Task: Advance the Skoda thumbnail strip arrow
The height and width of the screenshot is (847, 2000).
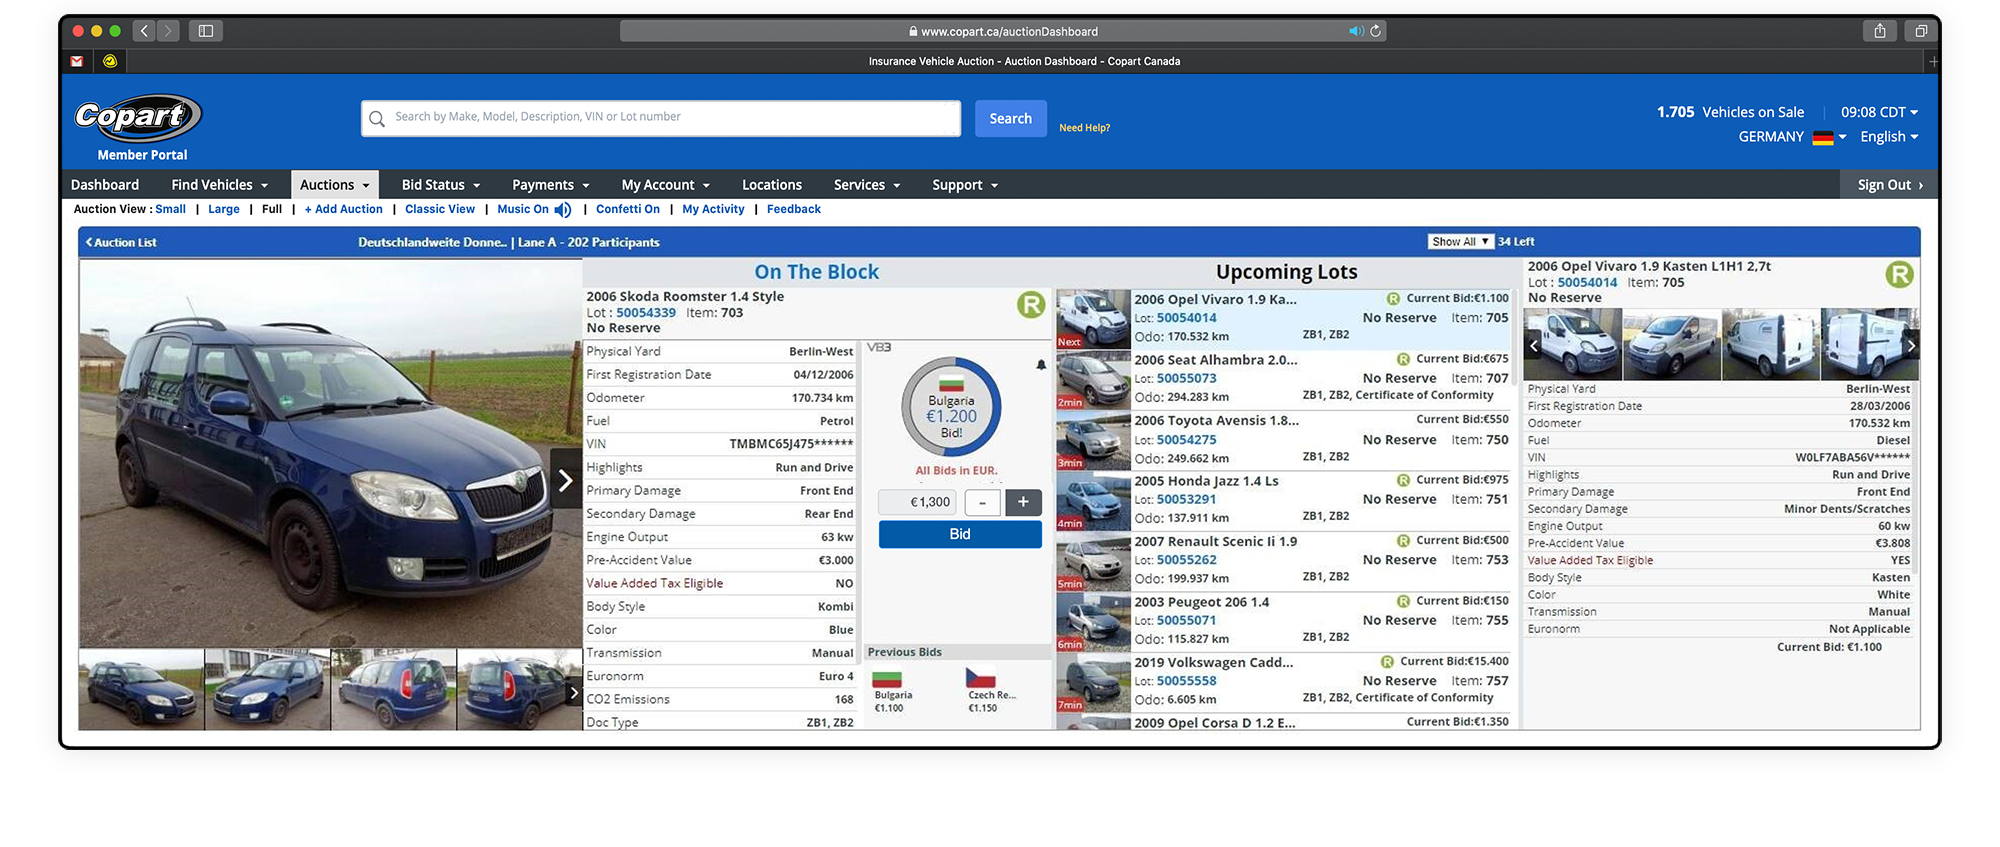Action: (574, 692)
